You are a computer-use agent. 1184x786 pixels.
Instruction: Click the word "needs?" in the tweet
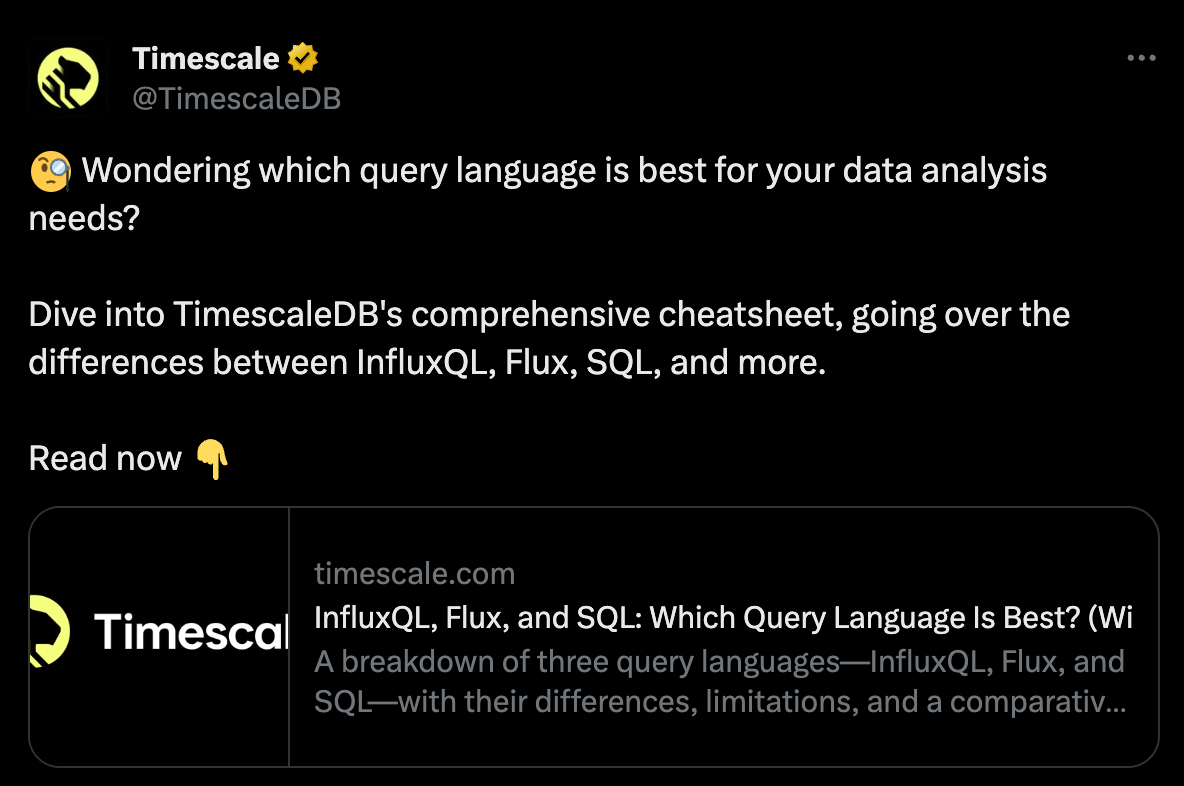click(x=84, y=218)
